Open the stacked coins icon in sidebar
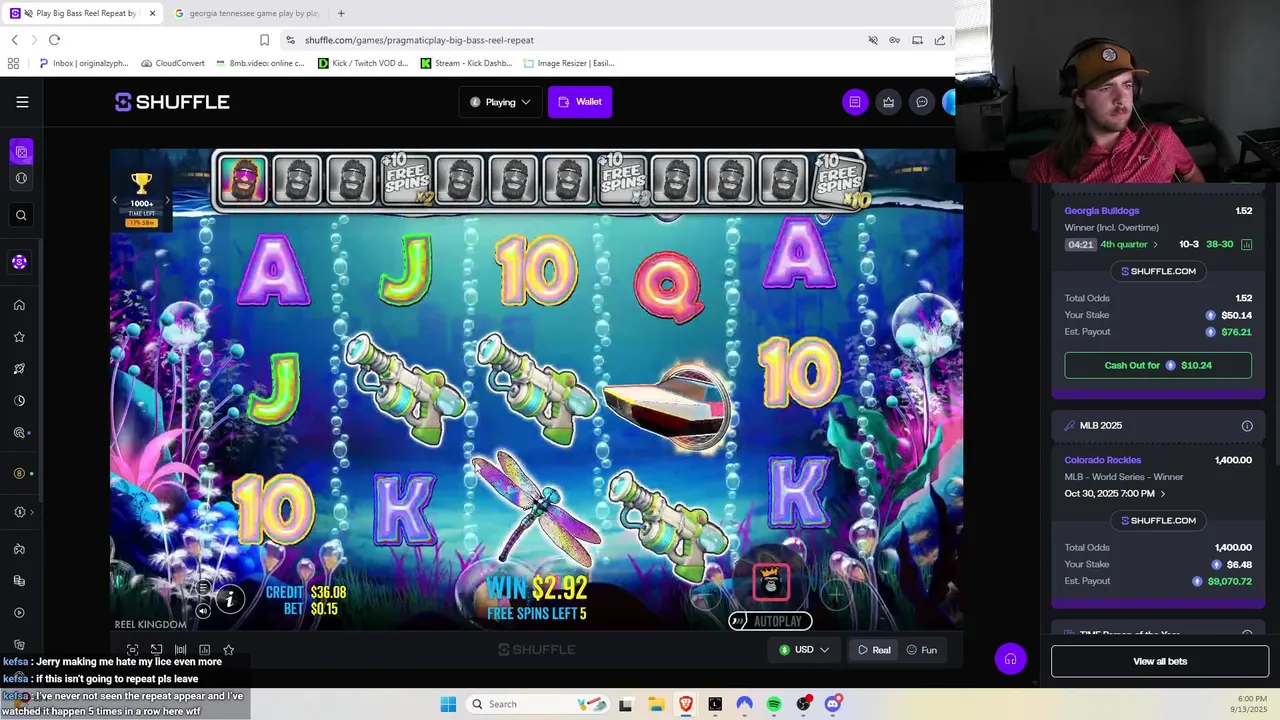Screen dimensions: 1280x720 pos(19,581)
